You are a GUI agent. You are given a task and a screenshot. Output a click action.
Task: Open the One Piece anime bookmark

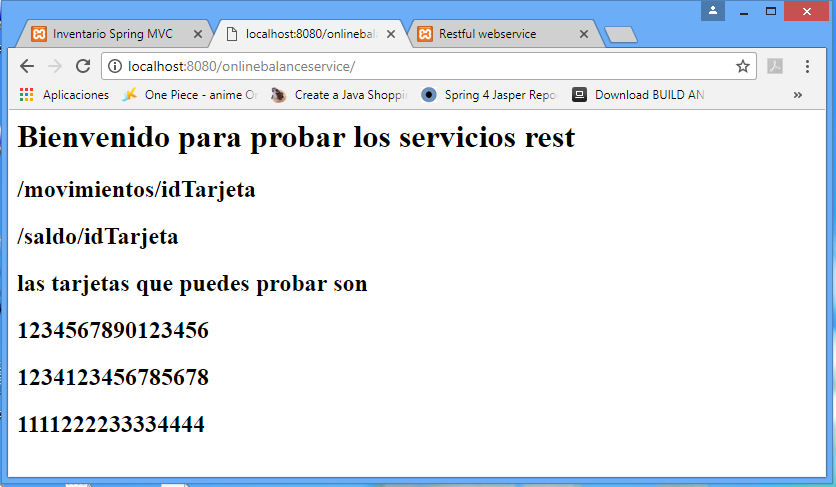click(x=190, y=95)
